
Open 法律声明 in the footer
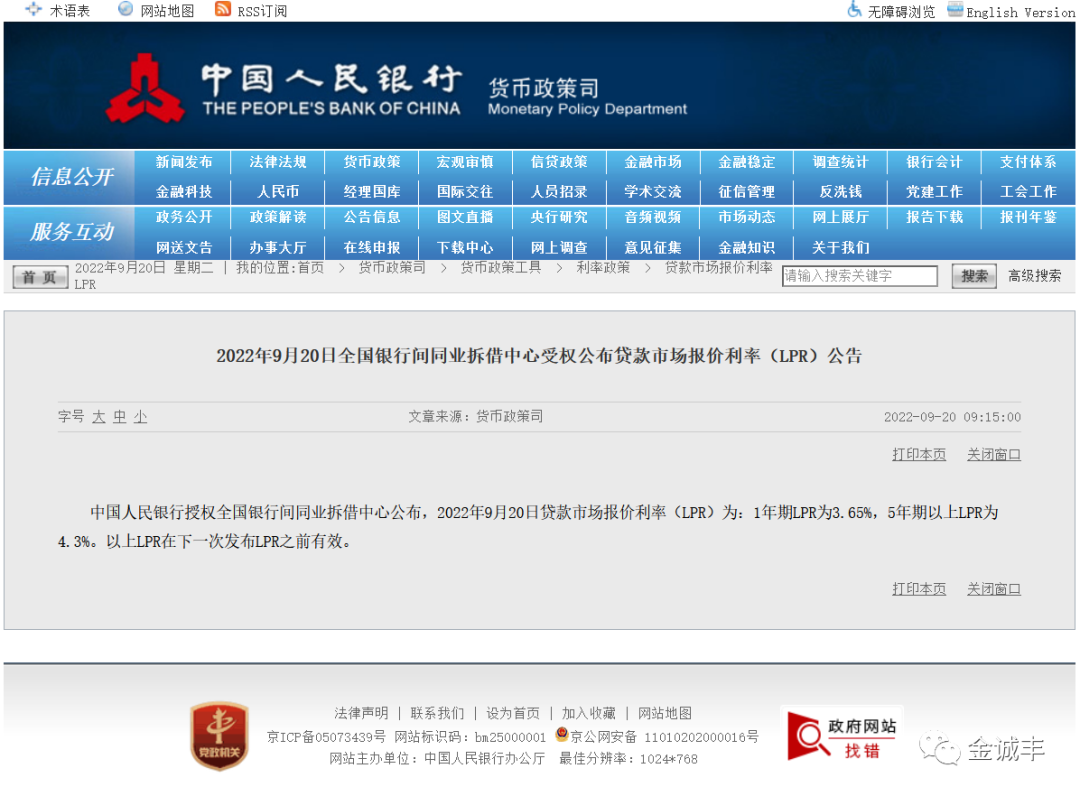361,713
